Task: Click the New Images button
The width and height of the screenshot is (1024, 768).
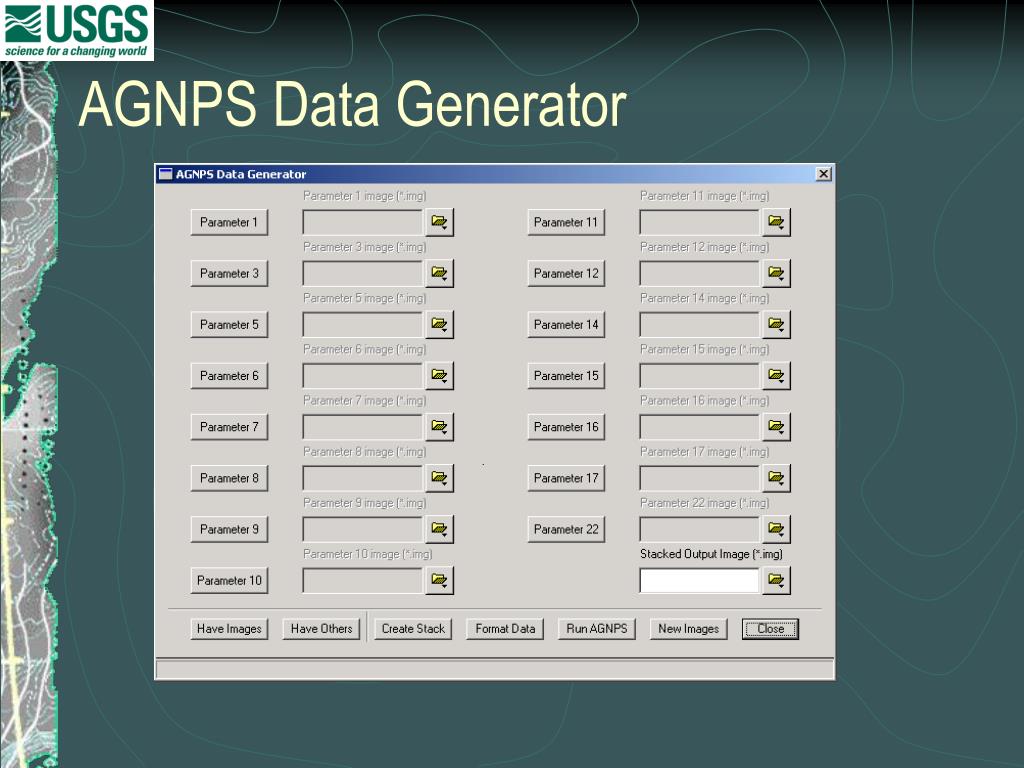Action: click(688, 629)
